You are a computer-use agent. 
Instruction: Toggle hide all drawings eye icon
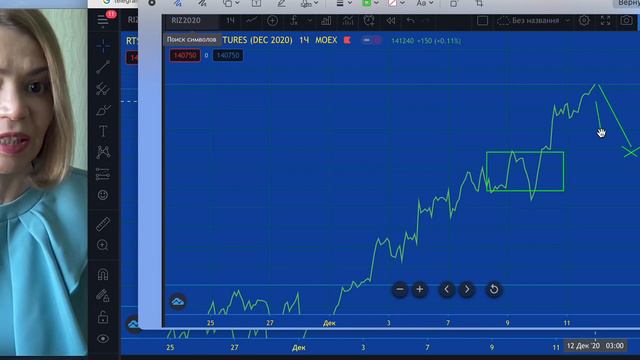pyautogui.click(x=103, y=338)
